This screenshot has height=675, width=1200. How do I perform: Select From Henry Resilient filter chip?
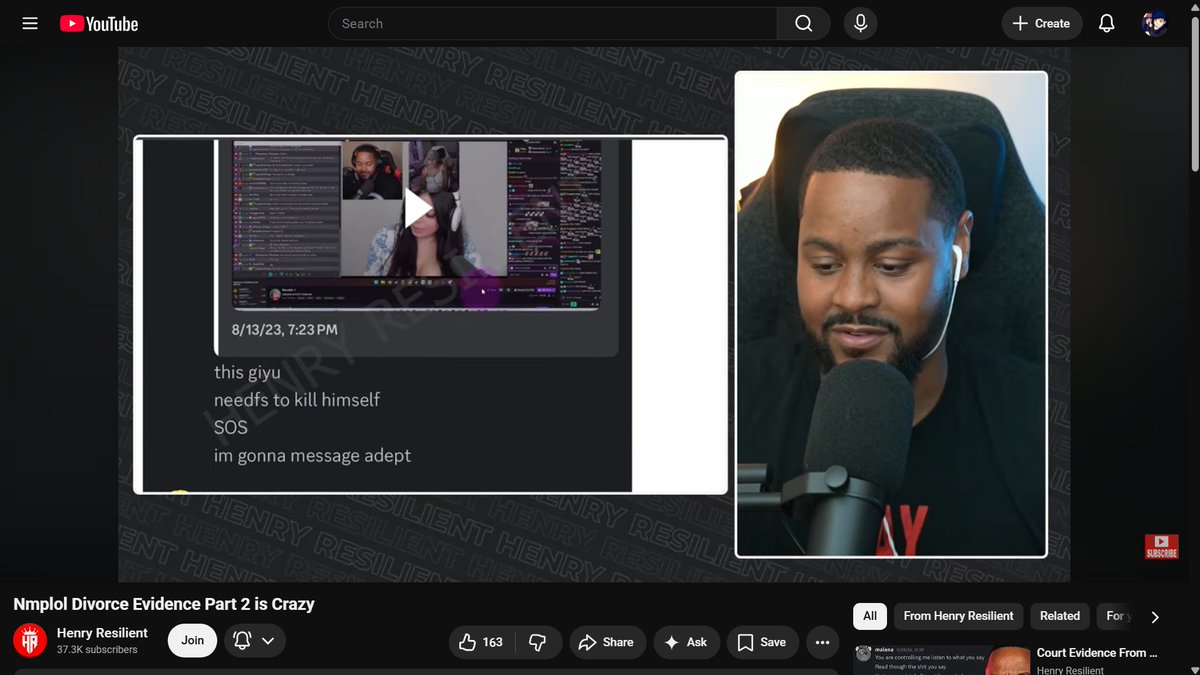tap(958, 615)
